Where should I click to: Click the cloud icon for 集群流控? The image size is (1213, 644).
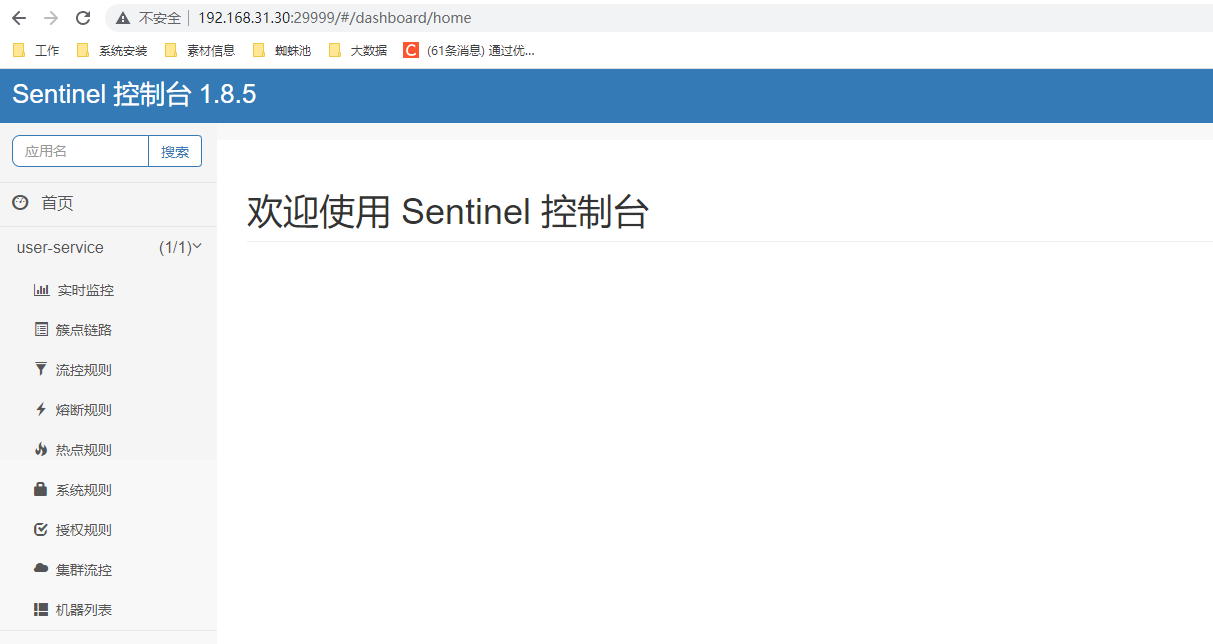[x=41, y=569]
